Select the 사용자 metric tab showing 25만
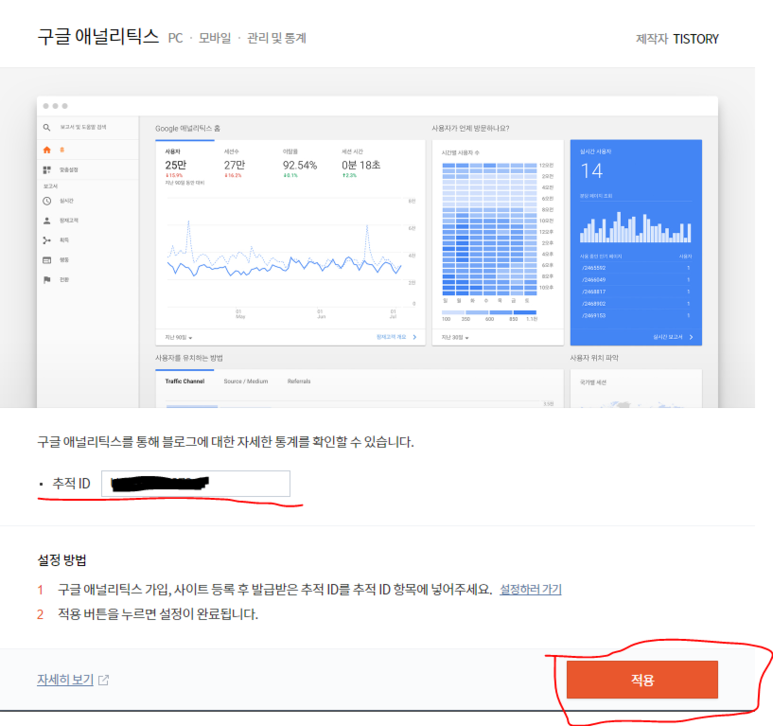Image resolution: width=773 pixels, height=726 pixels. [x=185, y=167]
